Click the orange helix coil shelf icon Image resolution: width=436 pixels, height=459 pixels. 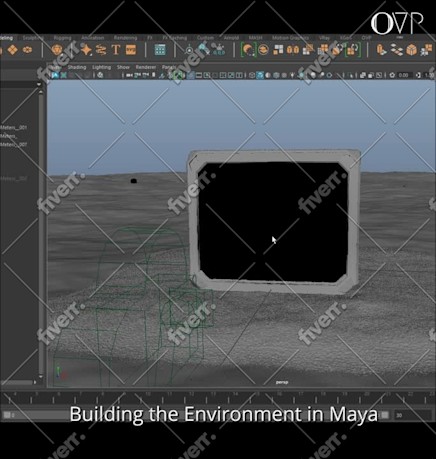click(x=101, y=50)
